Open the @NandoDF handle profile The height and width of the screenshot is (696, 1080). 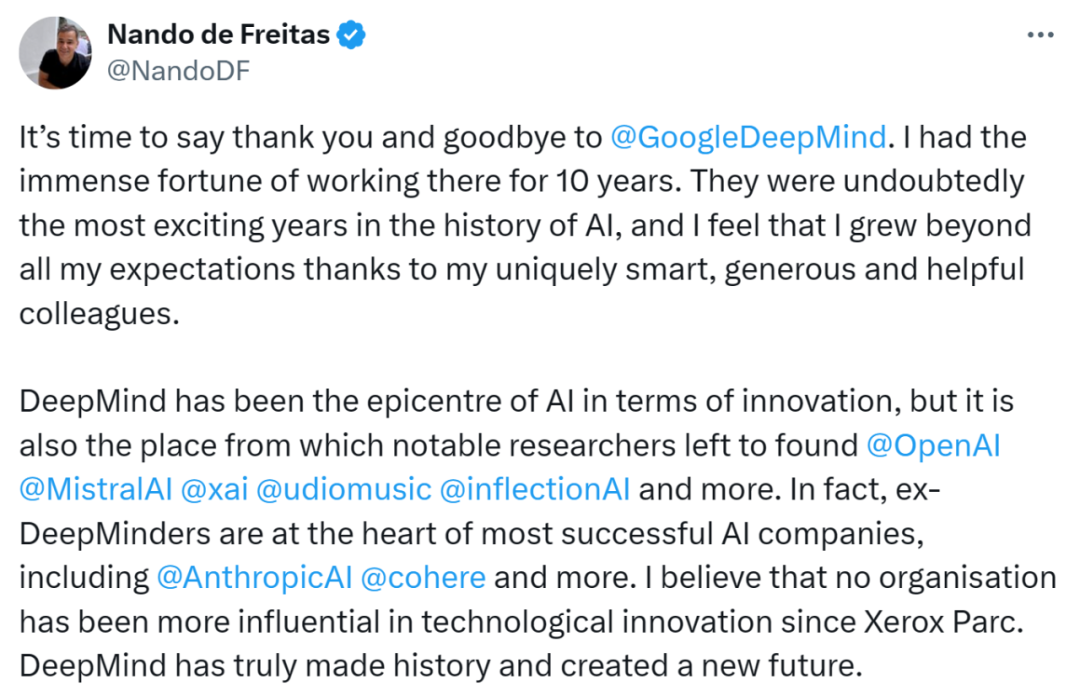point(178,70)
